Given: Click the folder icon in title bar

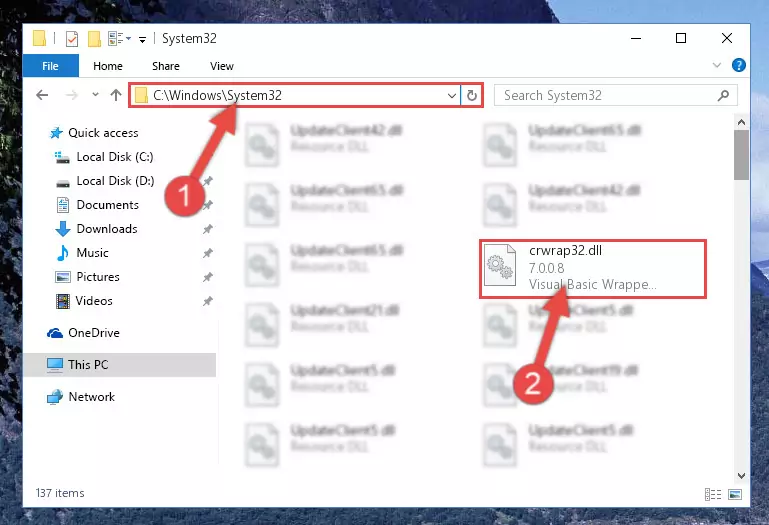Looking at the screenshot, I should tap(39, 38).
